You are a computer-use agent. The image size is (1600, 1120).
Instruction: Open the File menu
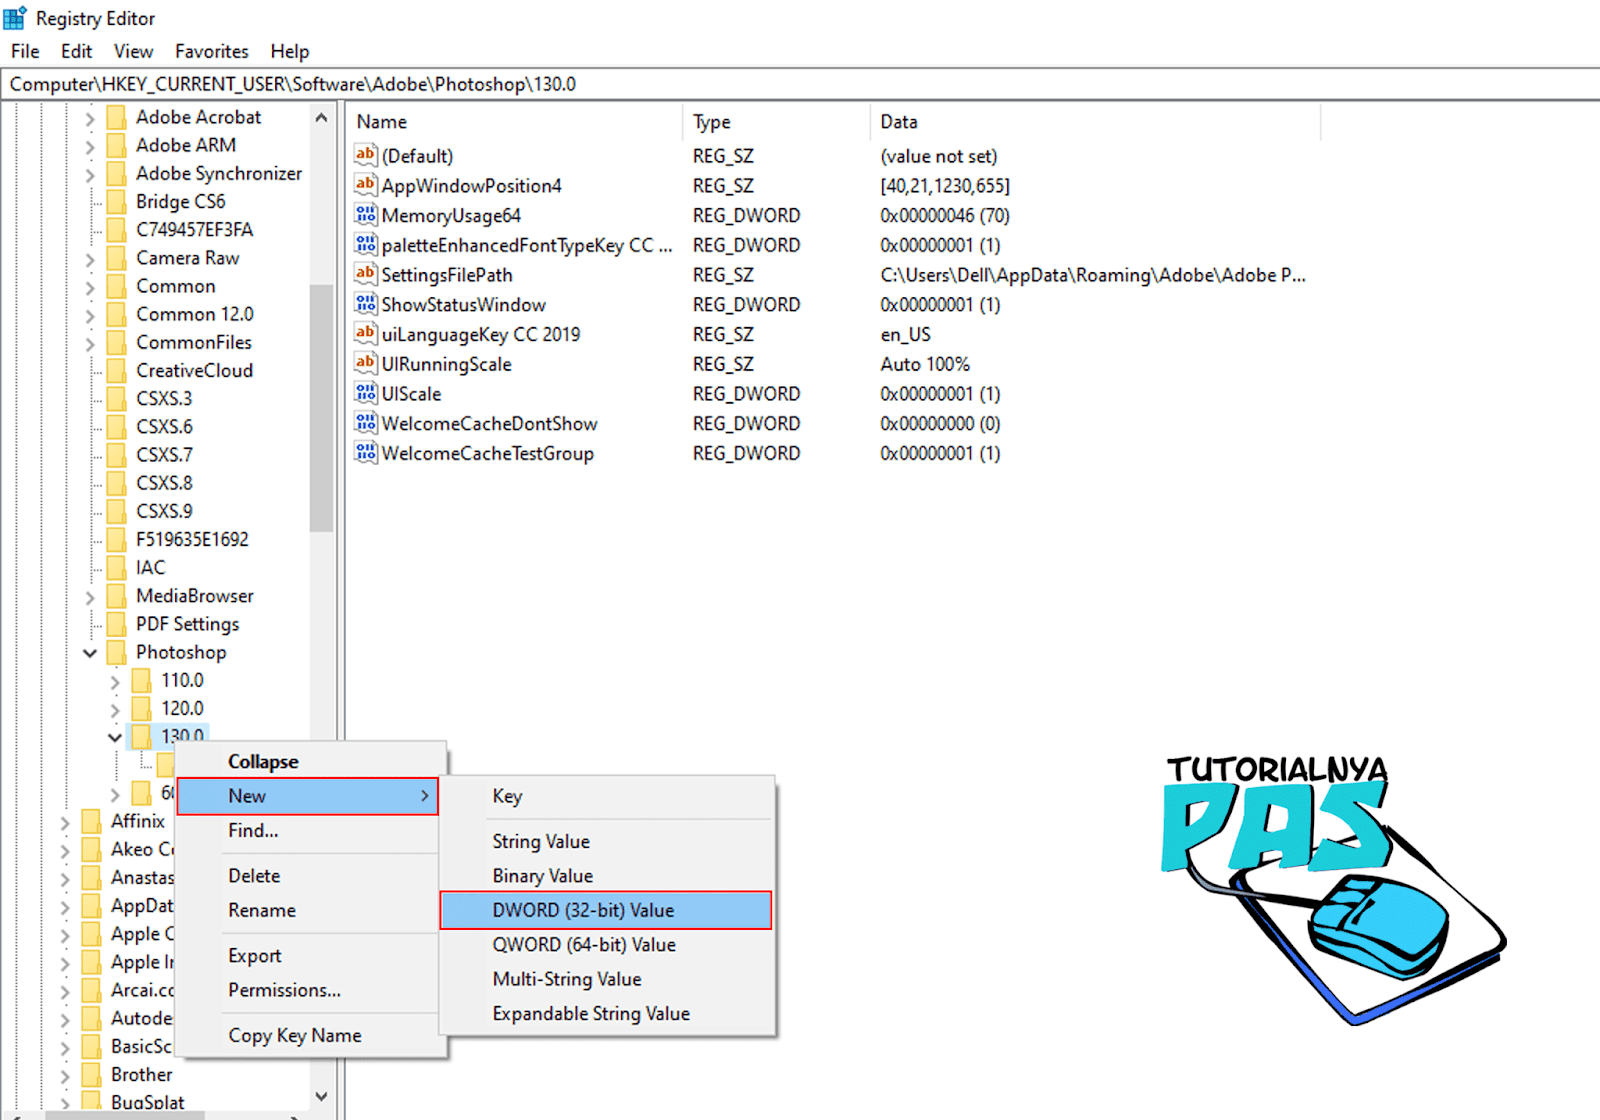[25, 51]
